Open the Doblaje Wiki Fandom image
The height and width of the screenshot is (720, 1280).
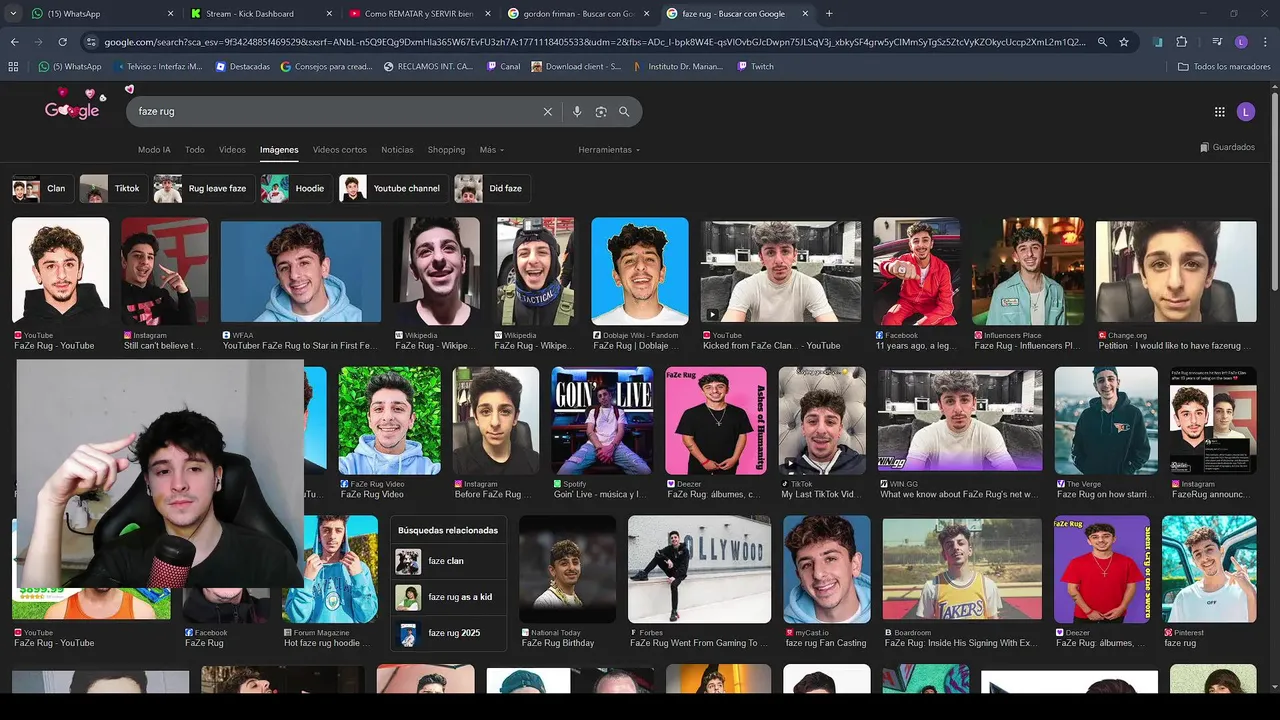[640, 271]
